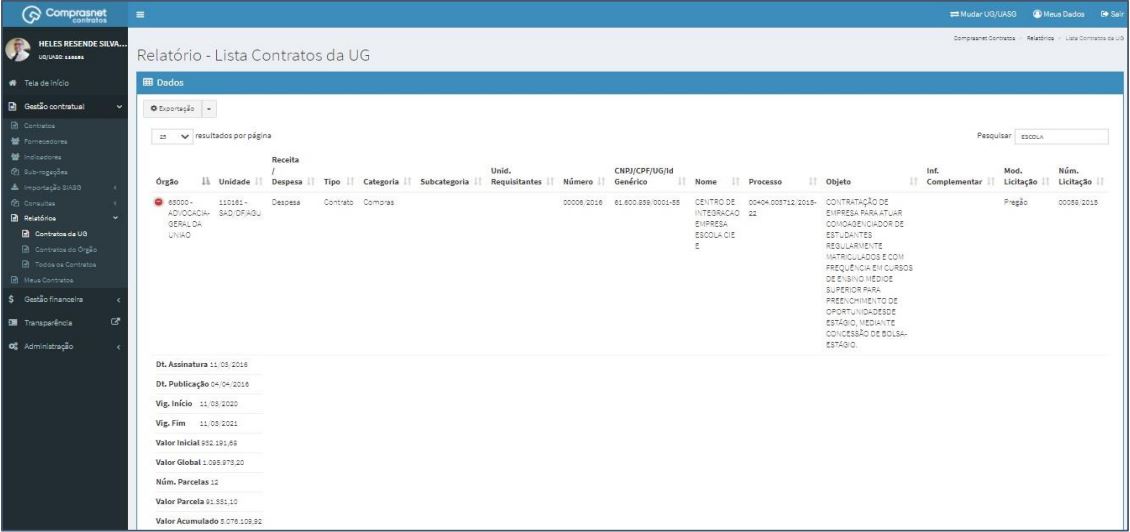Screen dimensions: 1130x532
Task: Expand the Consultas sidebar item
Action: pos(64,203)
